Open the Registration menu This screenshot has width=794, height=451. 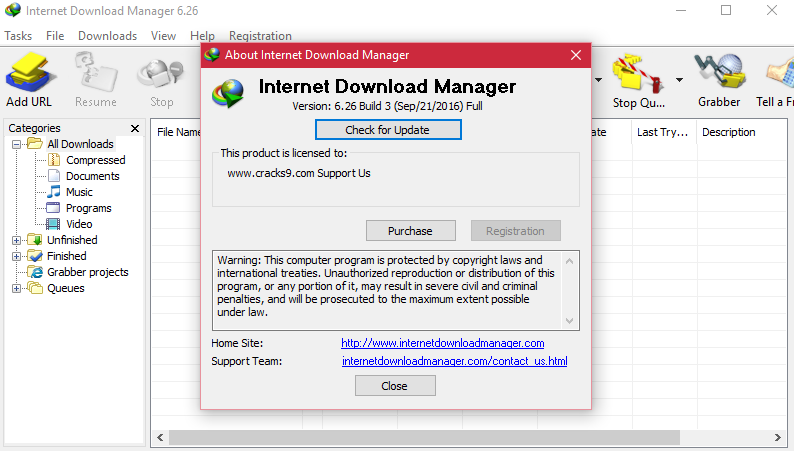(260, 36)
